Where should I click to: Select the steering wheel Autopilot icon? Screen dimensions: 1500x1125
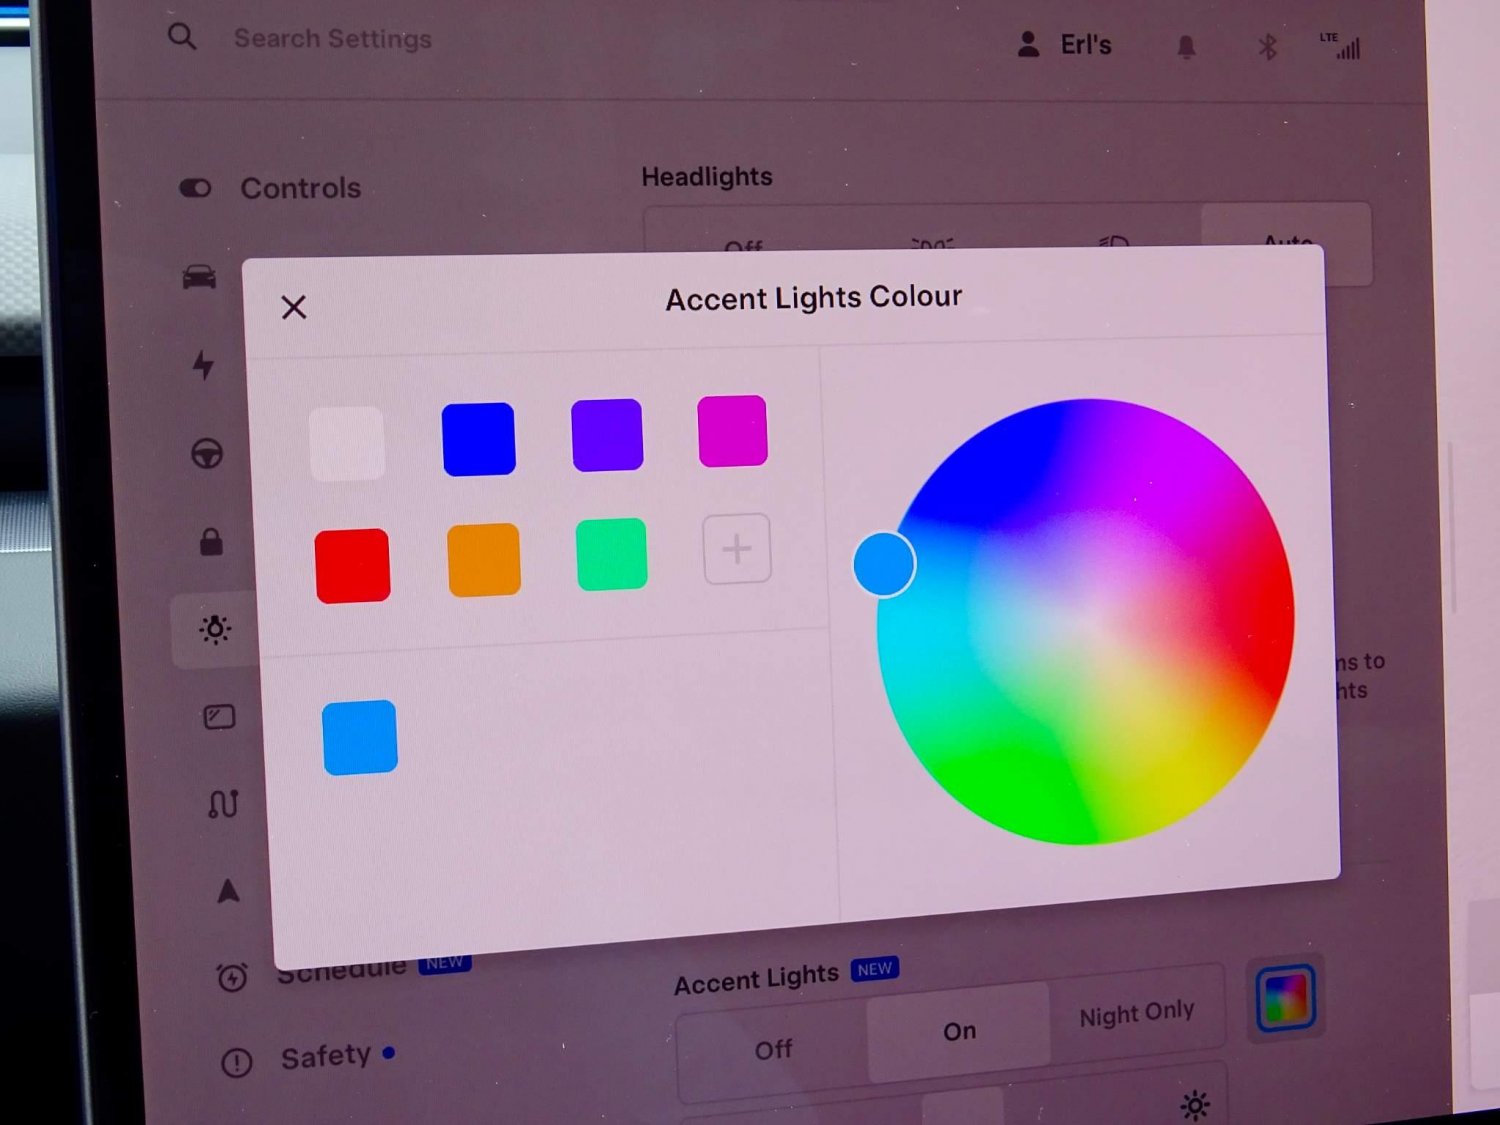point(207,454)
